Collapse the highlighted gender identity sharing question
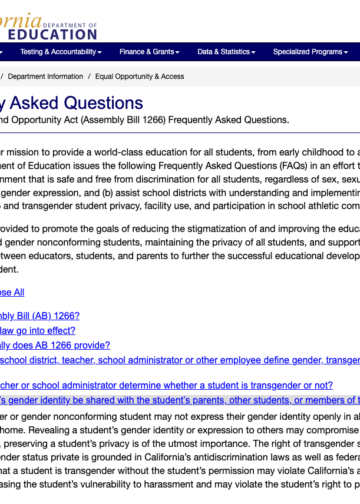The height and width of the screenshot is (504, 360). point(180,400)
